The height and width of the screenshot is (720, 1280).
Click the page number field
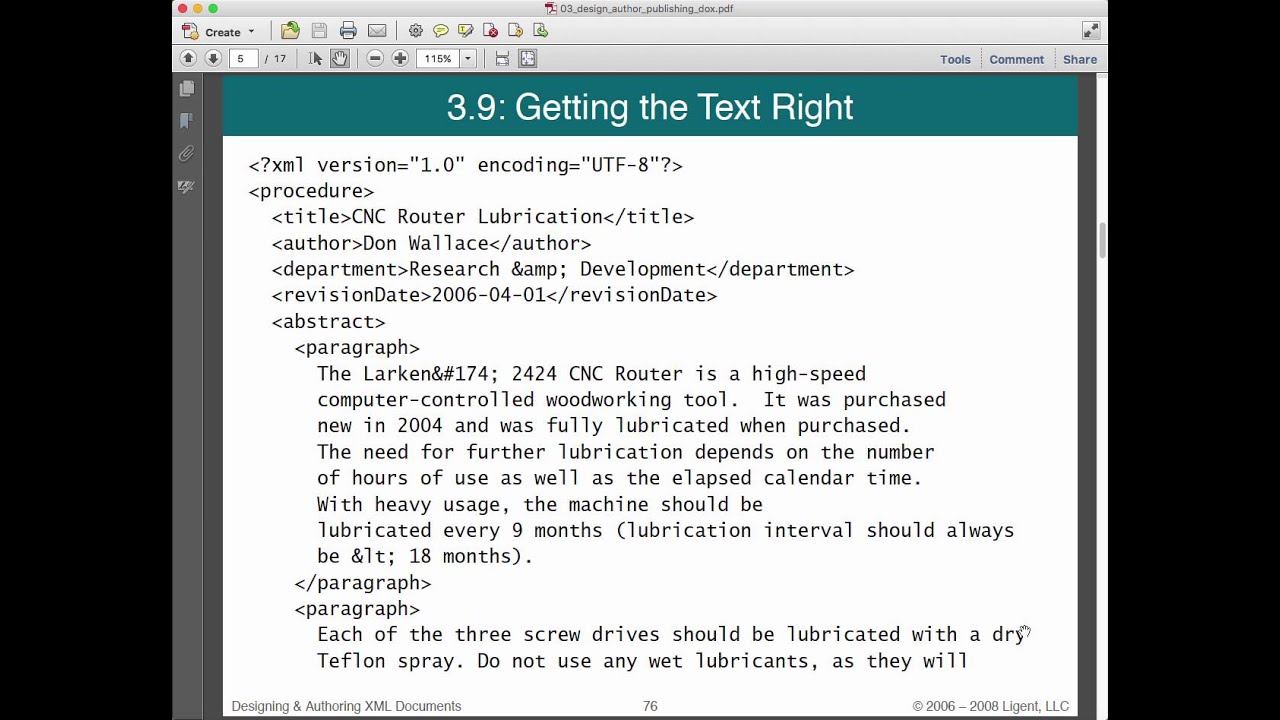(x=243, y=59)
